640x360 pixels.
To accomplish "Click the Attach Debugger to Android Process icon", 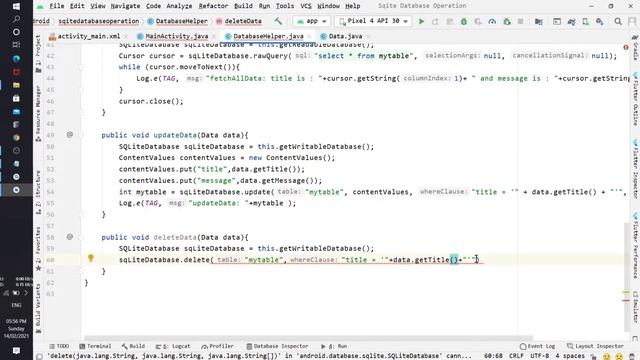I will coord(507,21).
